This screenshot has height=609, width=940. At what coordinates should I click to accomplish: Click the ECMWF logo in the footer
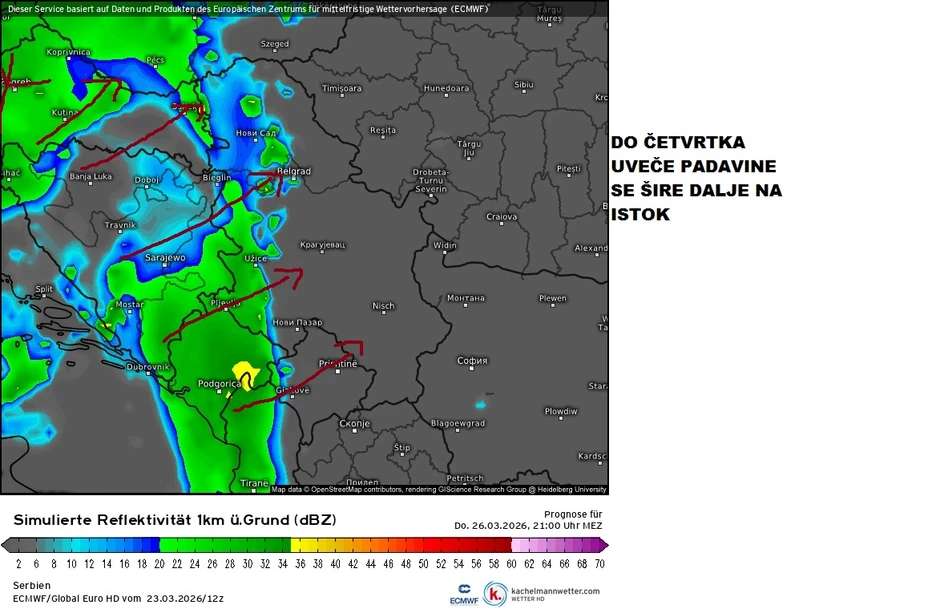click(463, 593)
